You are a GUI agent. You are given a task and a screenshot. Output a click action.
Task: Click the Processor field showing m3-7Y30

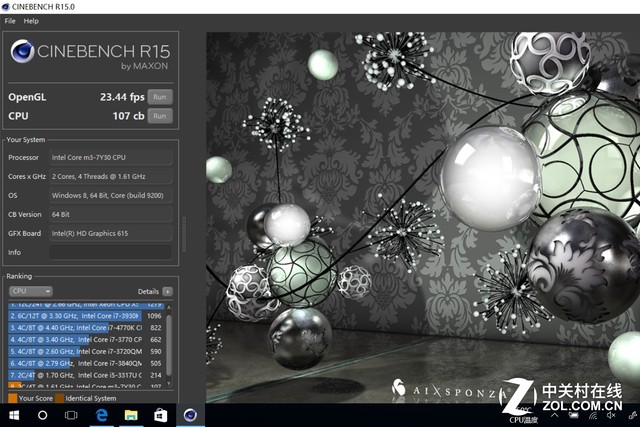pyautogui.click(x=111, y=157)
